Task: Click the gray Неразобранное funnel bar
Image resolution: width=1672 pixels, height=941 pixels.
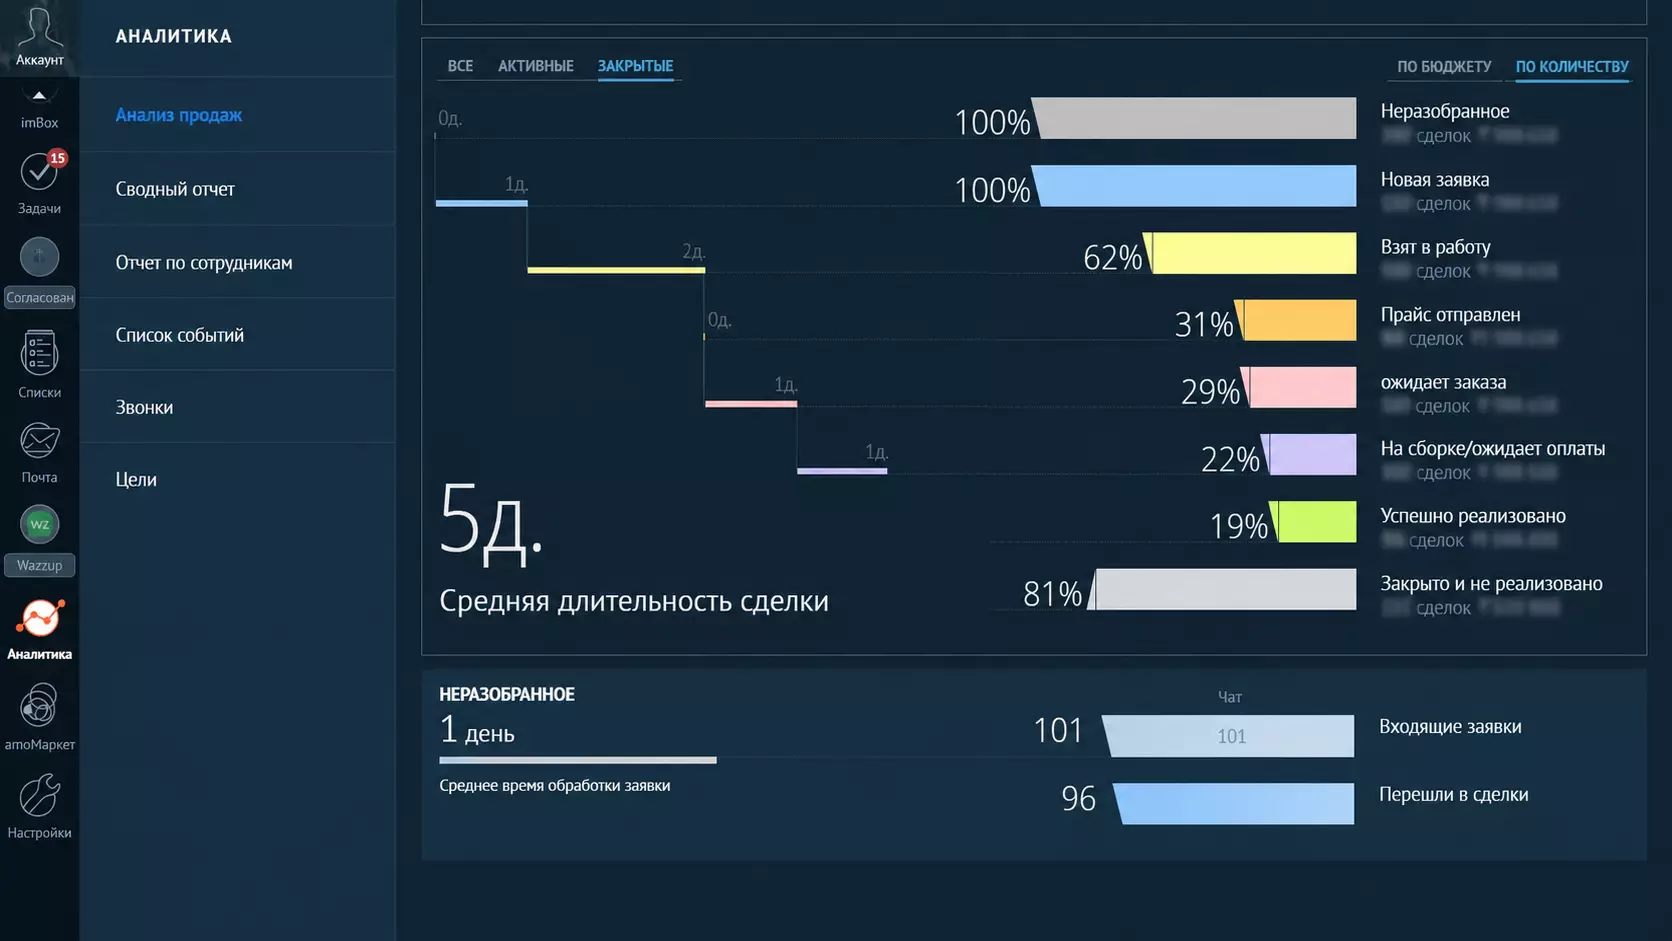Action: (x=1194, y=118)
